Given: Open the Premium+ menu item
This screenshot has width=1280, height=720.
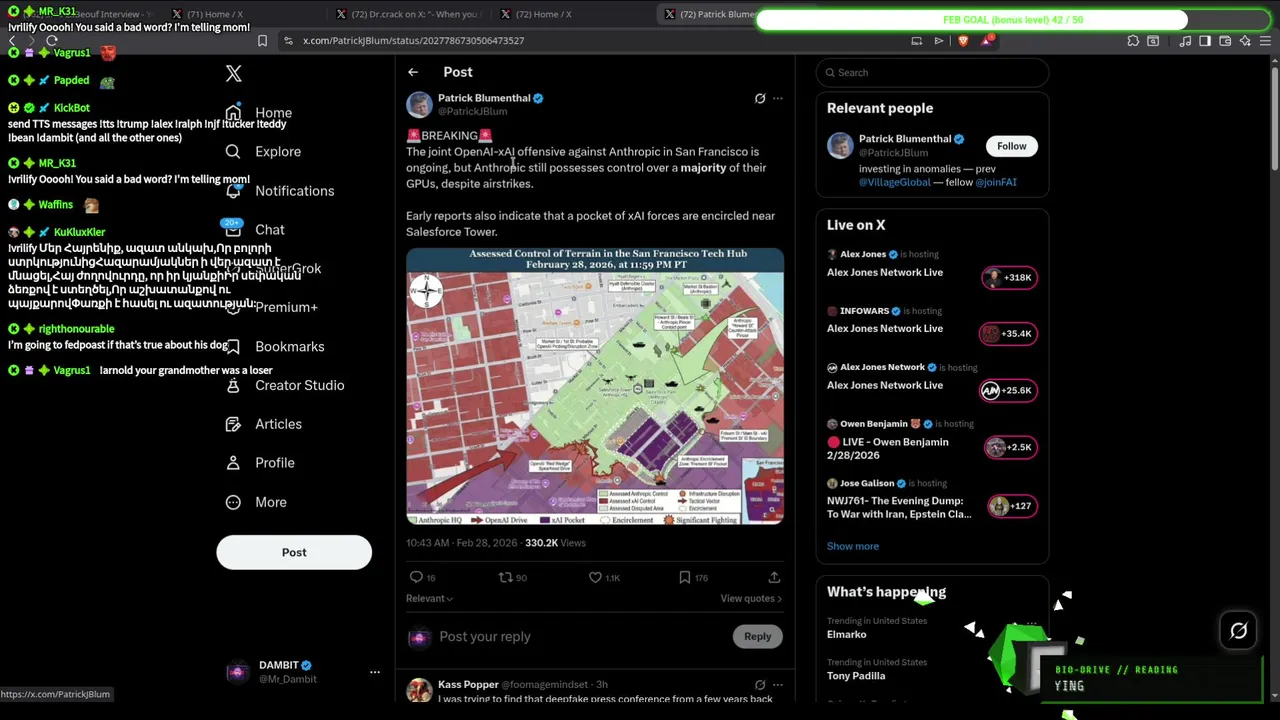Looking at the screenshot, I should (x=271, y=307).
